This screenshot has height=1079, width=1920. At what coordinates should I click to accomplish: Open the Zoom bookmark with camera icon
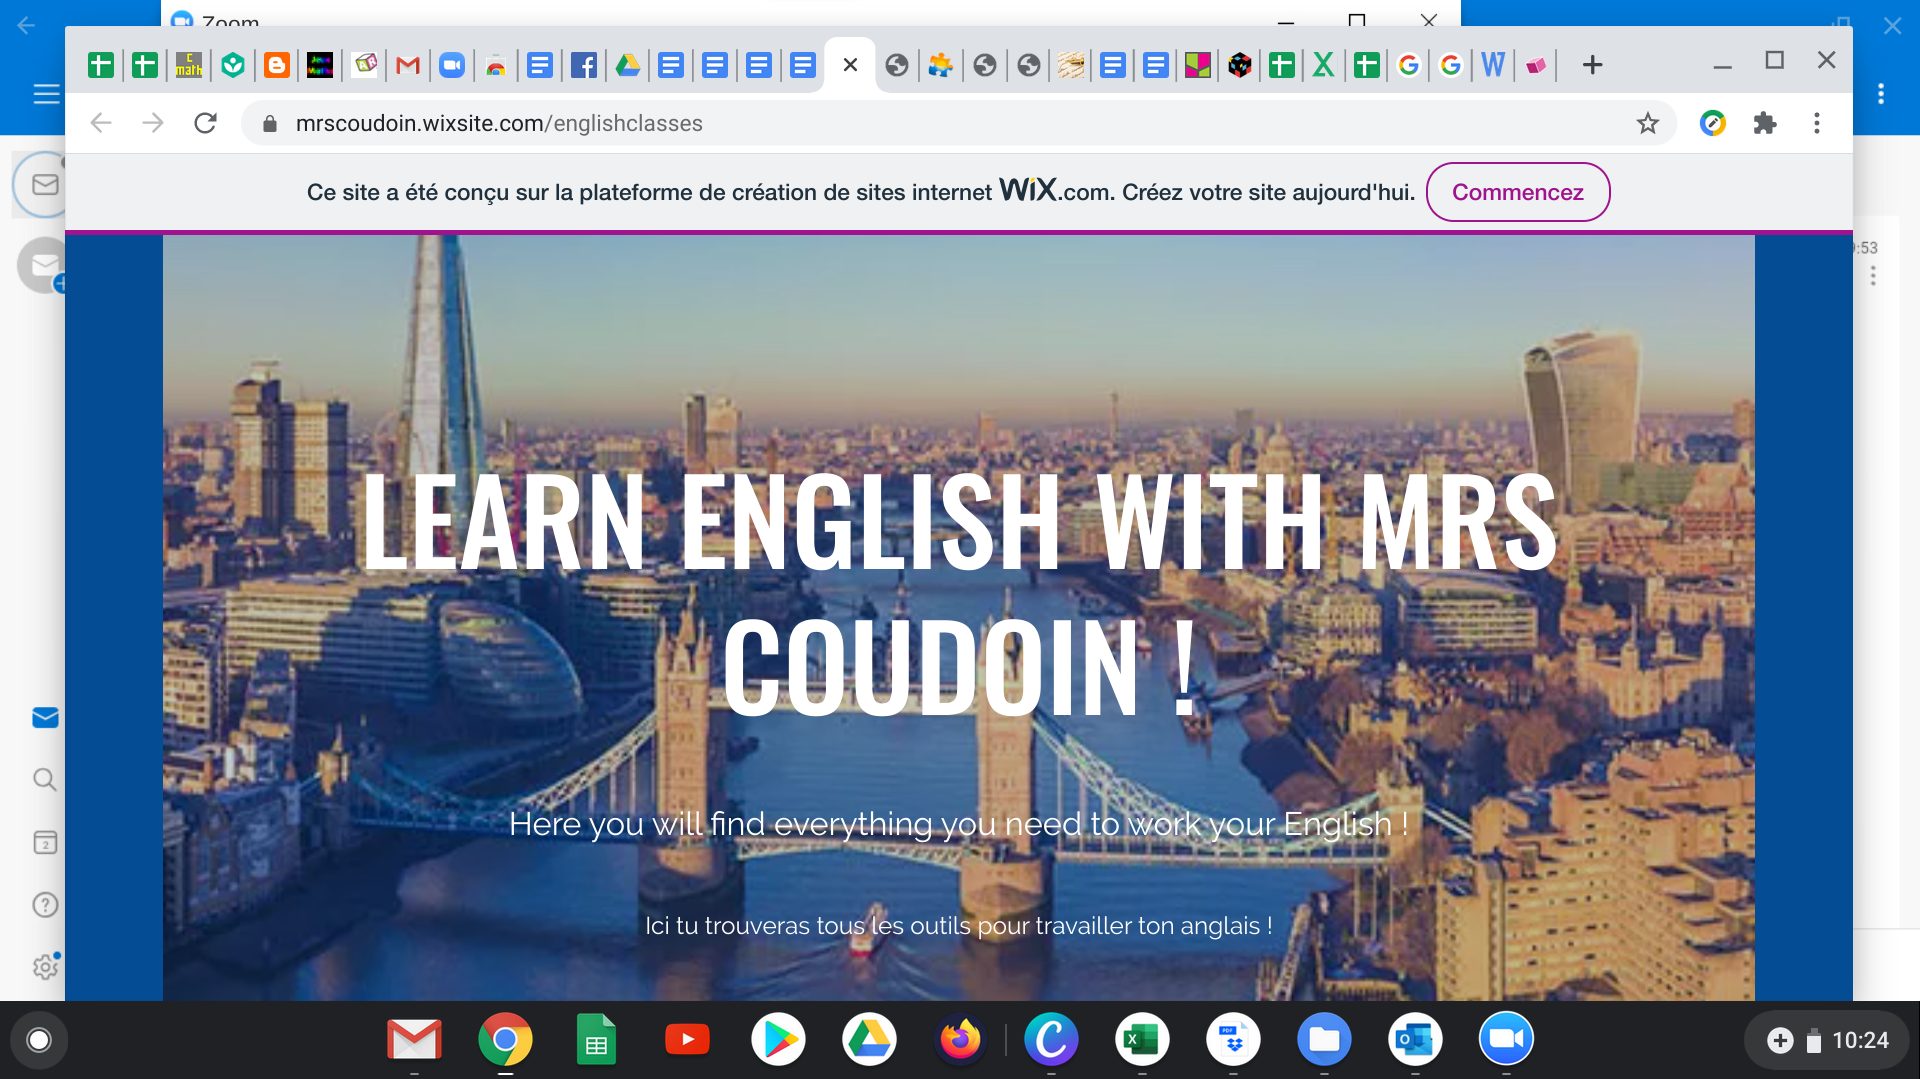point(451,64)
